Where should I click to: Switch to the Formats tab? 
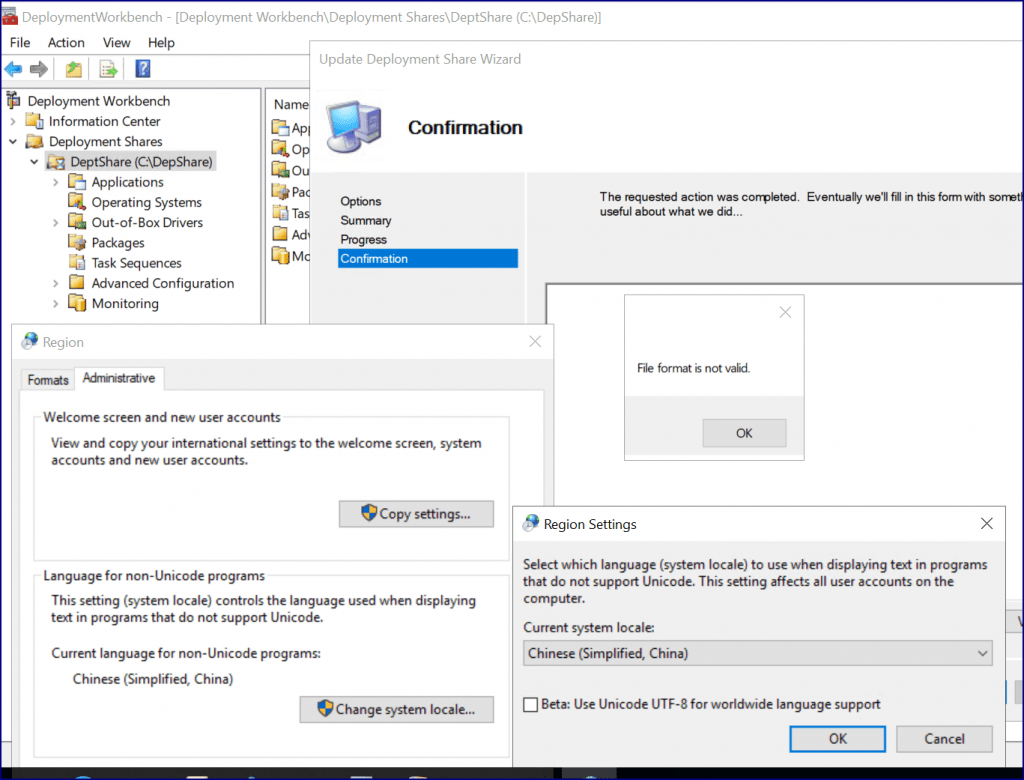pyautogui.click(x=48, y=380)
